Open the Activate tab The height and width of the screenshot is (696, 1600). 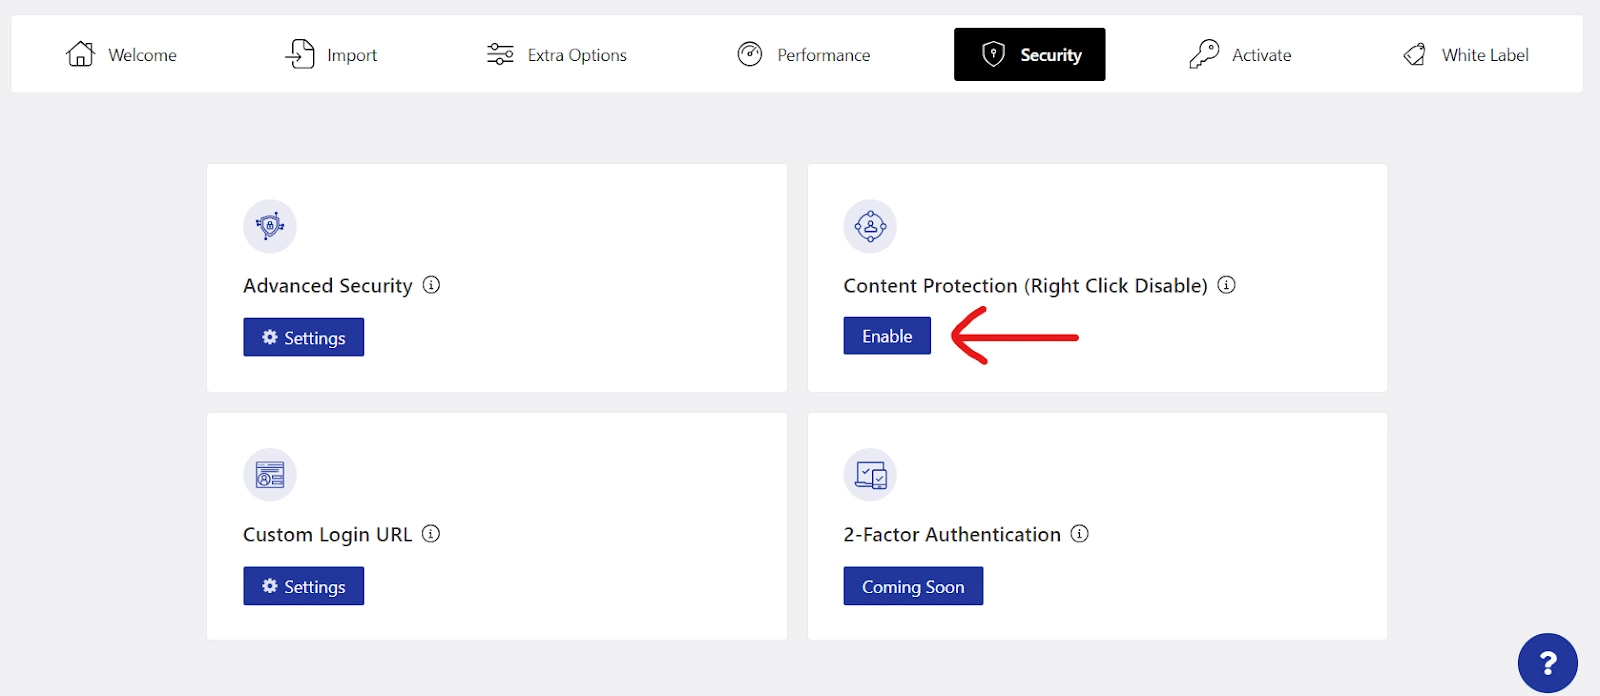click(1240, 55)
